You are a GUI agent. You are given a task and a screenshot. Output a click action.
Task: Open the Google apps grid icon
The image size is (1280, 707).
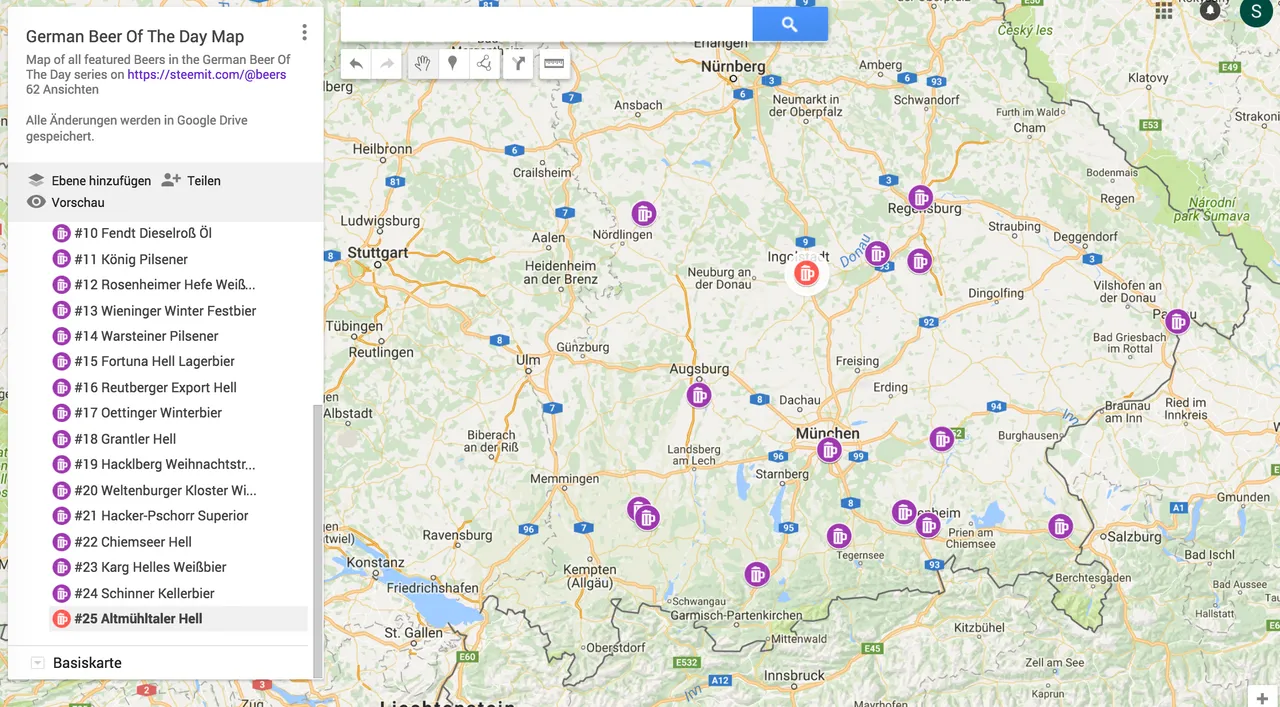point(1164,11)
